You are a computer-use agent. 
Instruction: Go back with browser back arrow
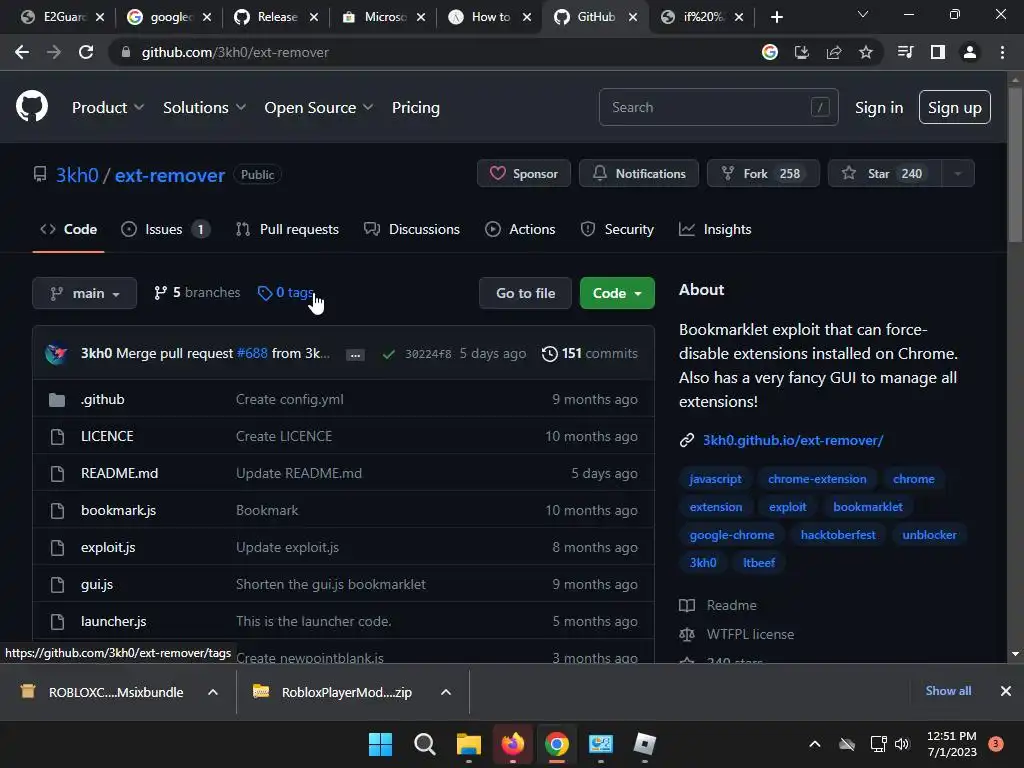[x=22, y=52]
